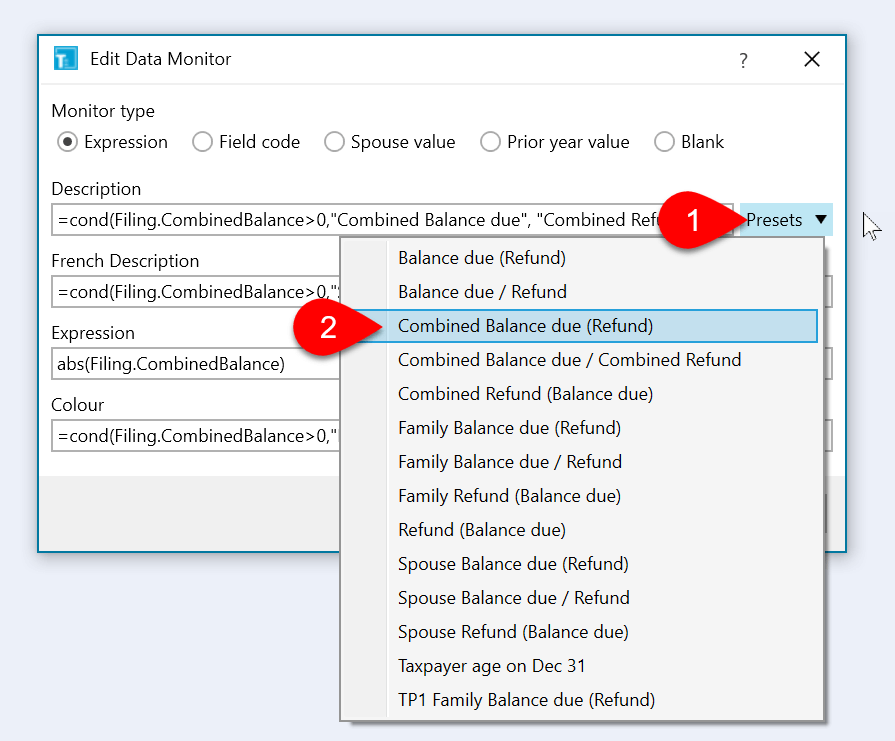Screen dimensions: 895x741
Task: Click the French Description input field
Action: (195, 292)
